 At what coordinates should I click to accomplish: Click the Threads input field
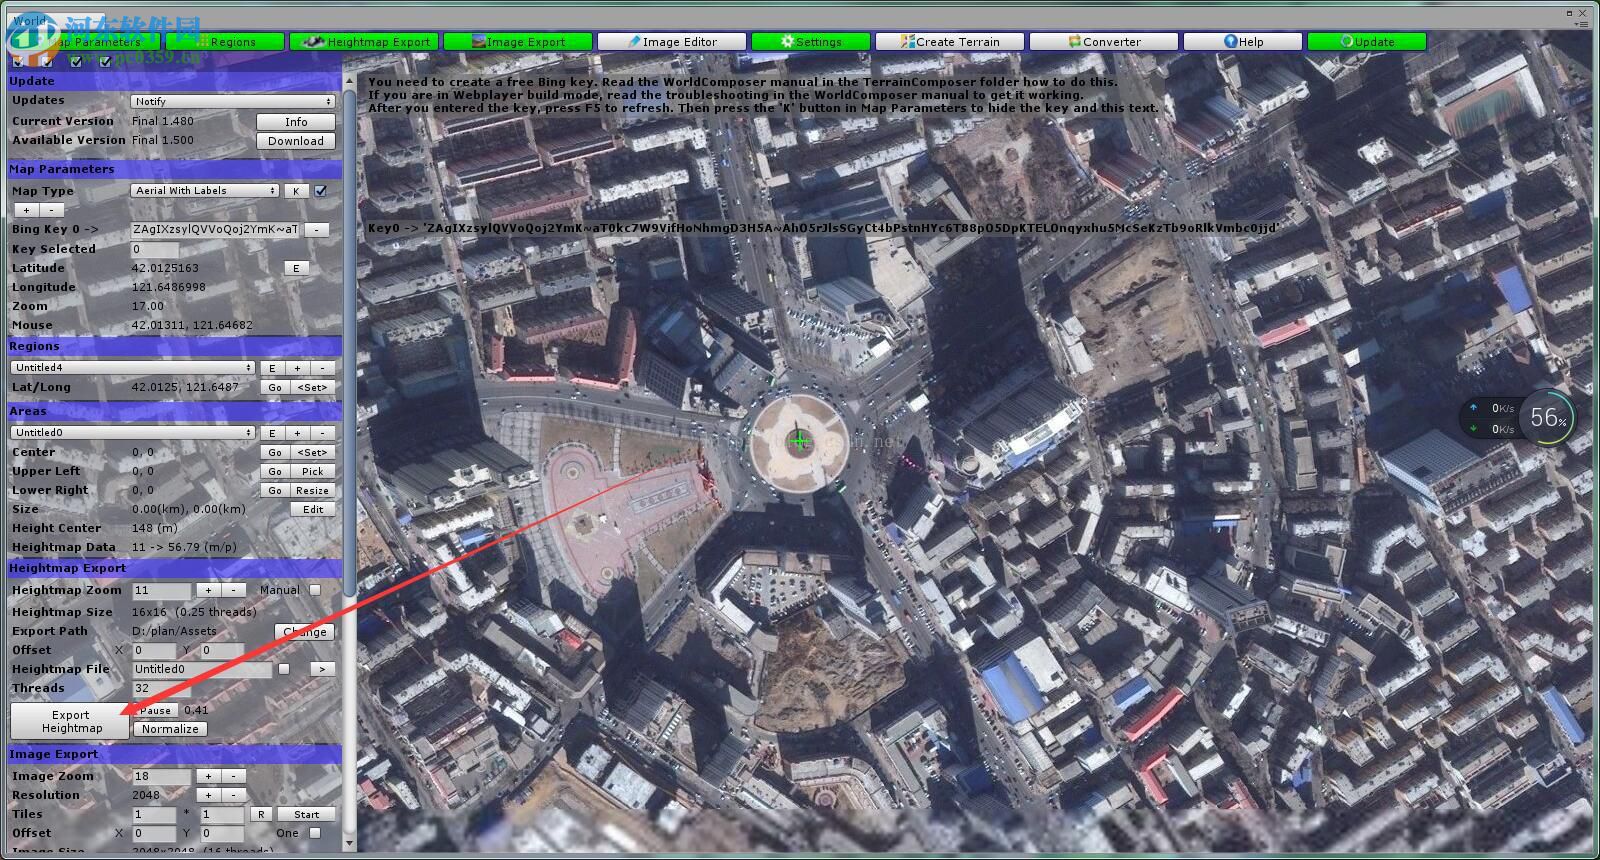pos(161,688)
